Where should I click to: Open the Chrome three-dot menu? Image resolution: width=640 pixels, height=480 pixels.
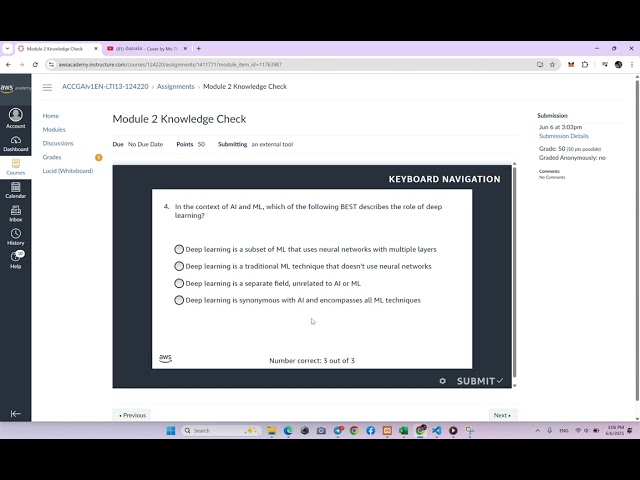632,64
